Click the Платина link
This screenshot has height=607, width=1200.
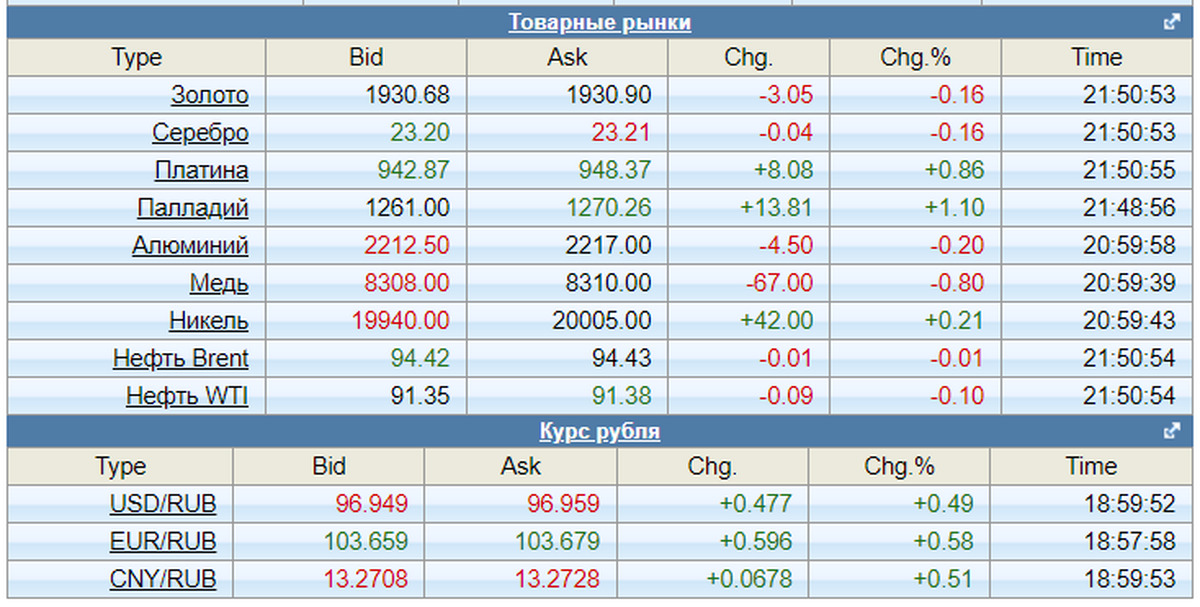[201, 170]
